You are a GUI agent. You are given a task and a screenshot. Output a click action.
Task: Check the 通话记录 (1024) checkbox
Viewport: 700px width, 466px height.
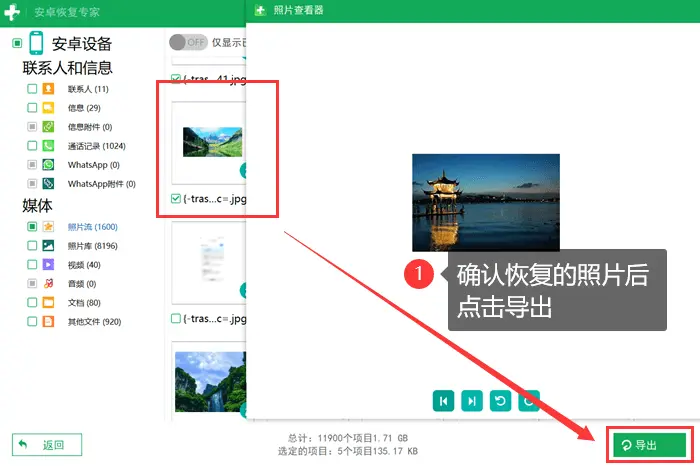tap(32, 146)
